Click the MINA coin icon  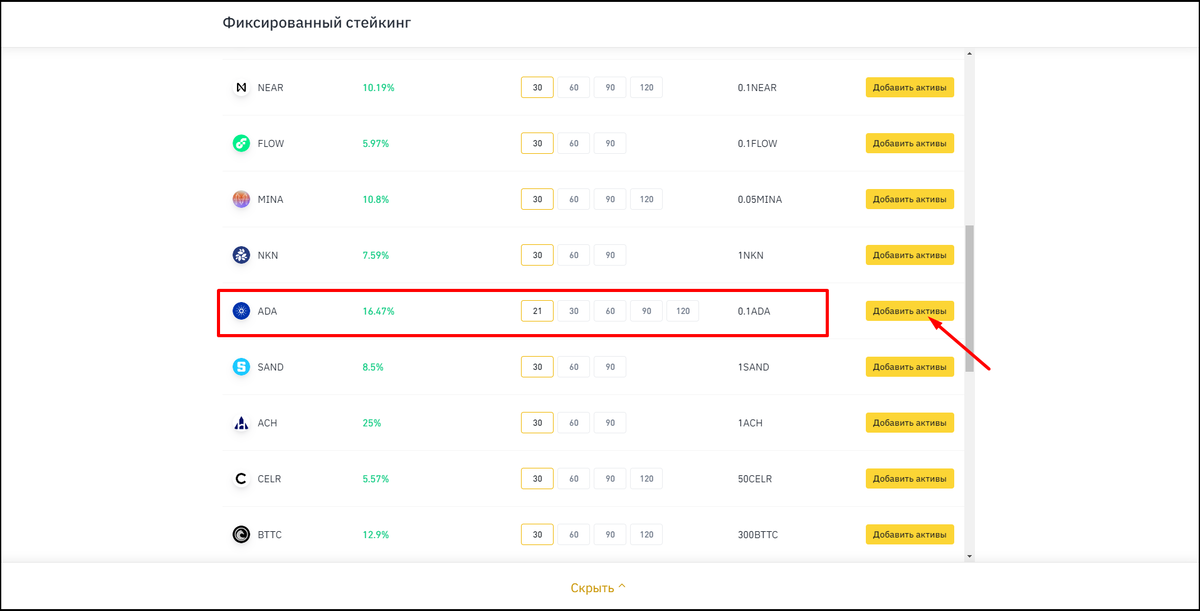pyautogui.click(x=241, y=199)
